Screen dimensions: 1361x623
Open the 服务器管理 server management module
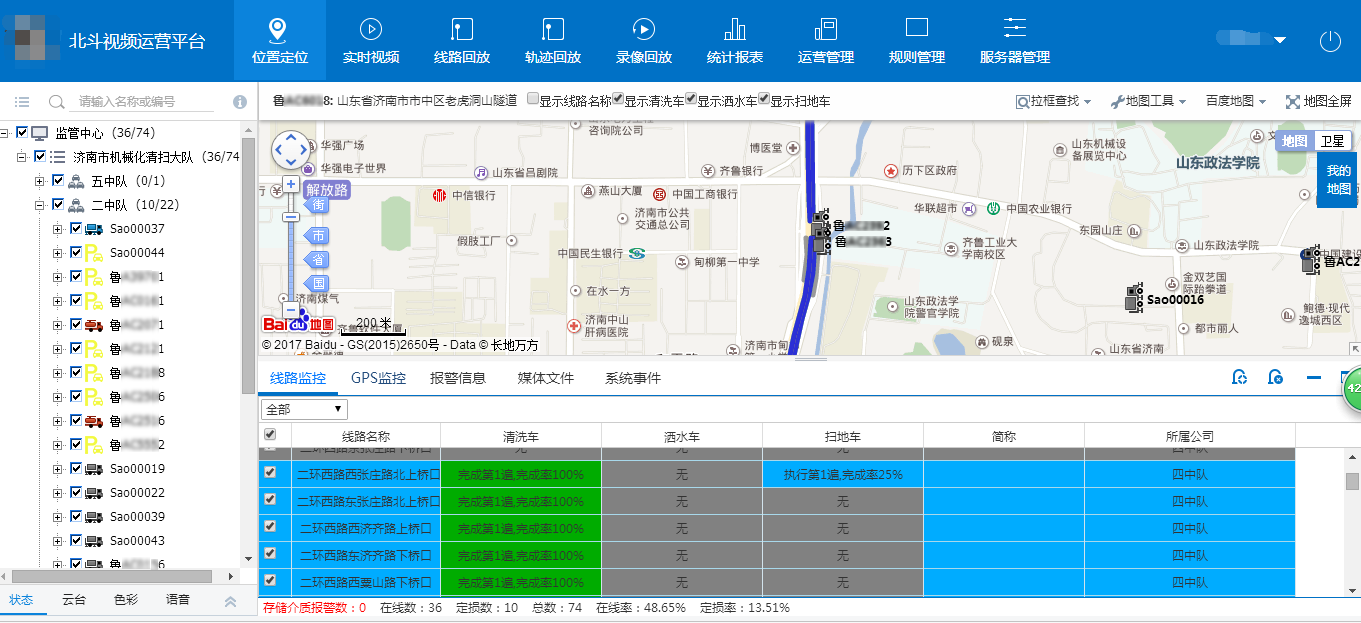coord(1014,40)
